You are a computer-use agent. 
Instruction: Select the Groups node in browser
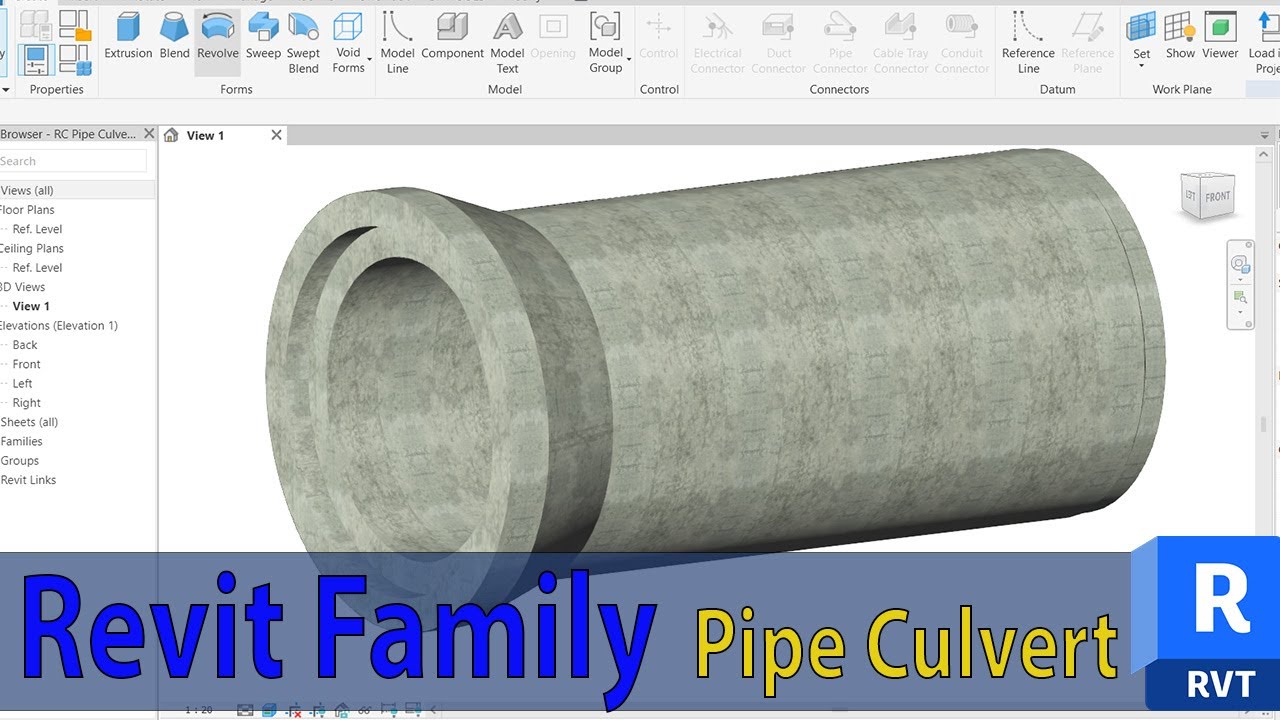(20, 461)
